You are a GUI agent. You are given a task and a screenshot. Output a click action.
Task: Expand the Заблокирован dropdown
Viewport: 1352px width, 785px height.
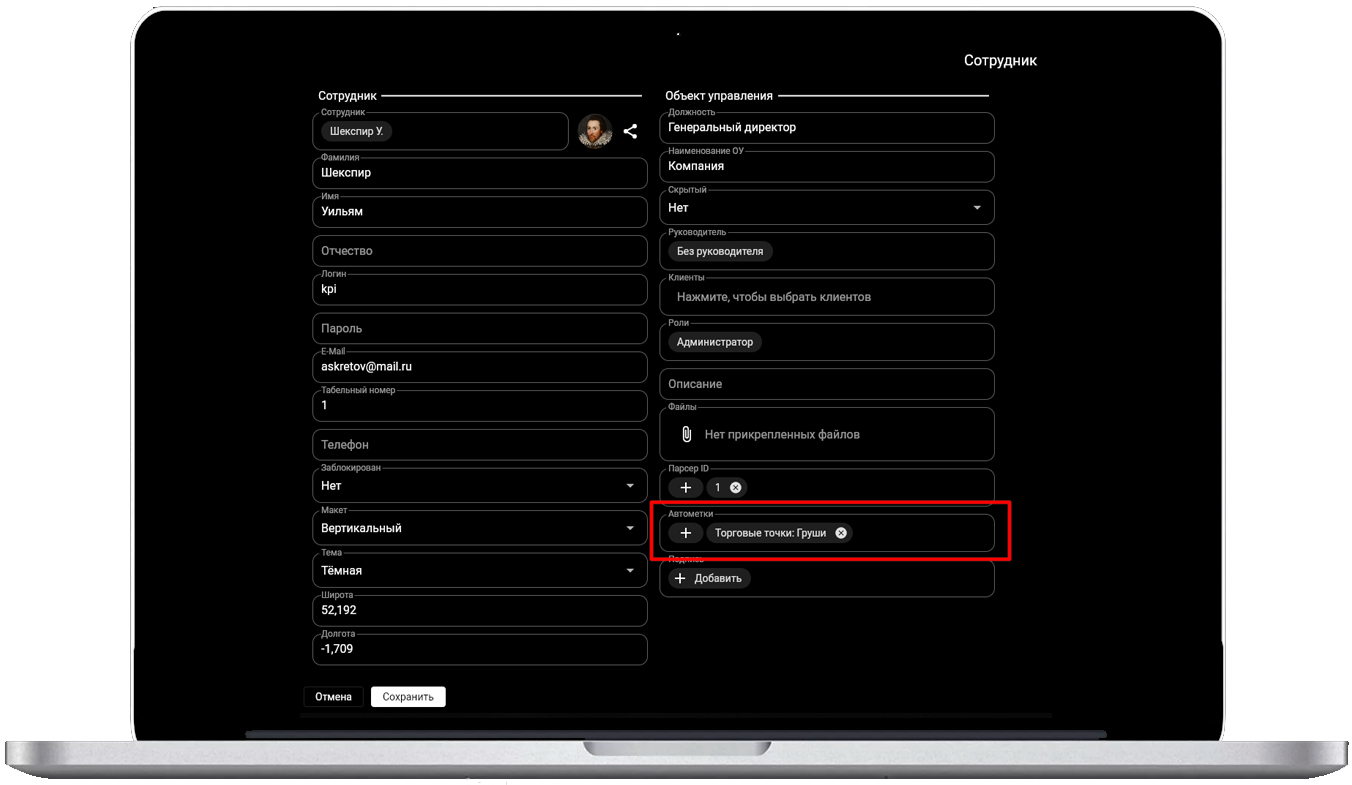[x=630, y=486]
